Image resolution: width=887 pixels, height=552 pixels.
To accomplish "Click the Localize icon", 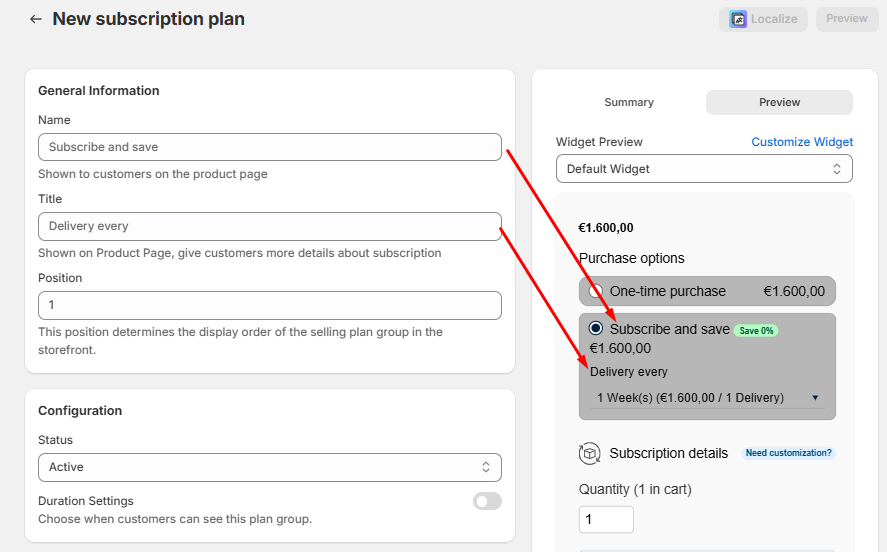I will tap(739, 19).
